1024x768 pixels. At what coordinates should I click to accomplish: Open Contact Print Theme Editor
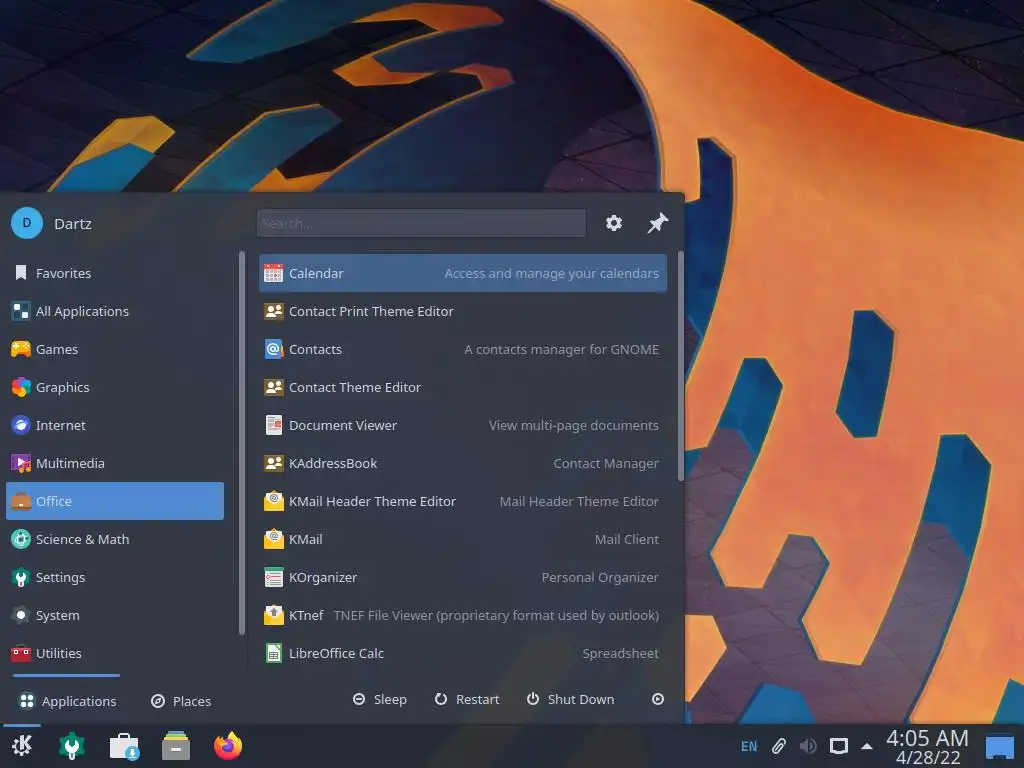pos(463,311)
